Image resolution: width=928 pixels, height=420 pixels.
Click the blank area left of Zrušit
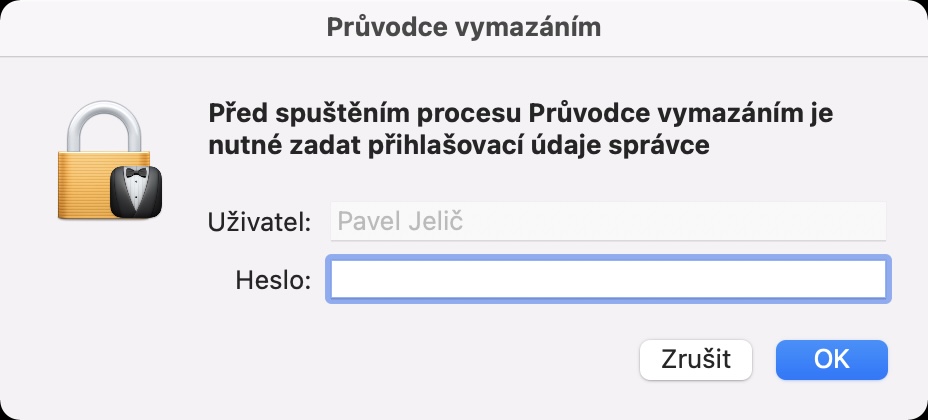coord(400,359)
